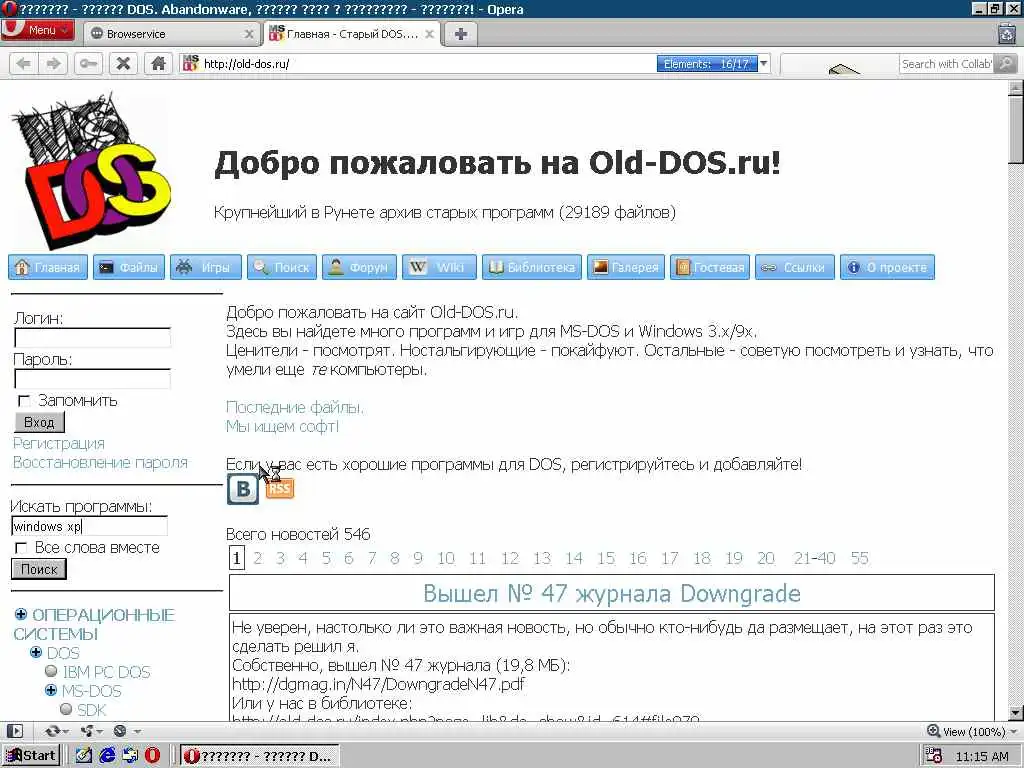The width and height of the screenshot is (1024, 768).
Task: Switch to Главная - Старый DOS tab
Action: tap(351, 34)
